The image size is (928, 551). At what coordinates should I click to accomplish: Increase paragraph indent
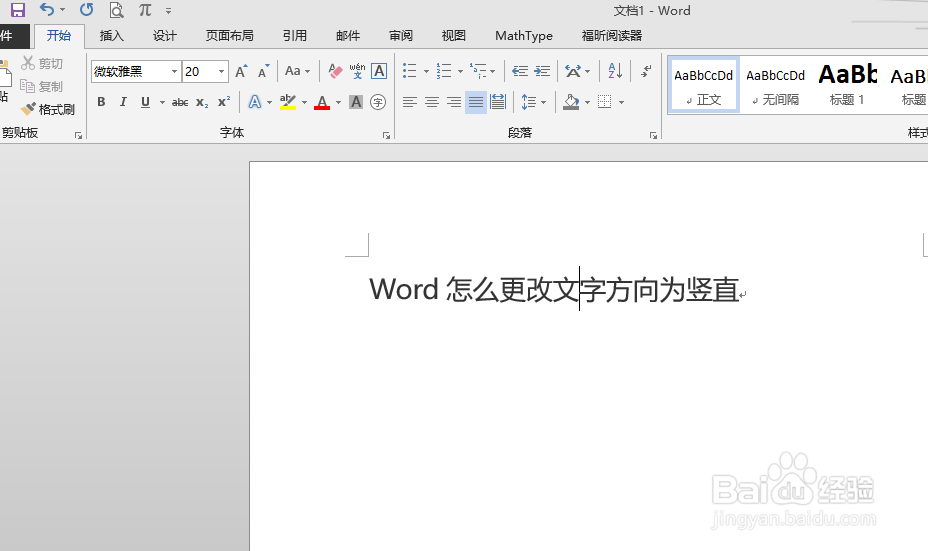542,71
